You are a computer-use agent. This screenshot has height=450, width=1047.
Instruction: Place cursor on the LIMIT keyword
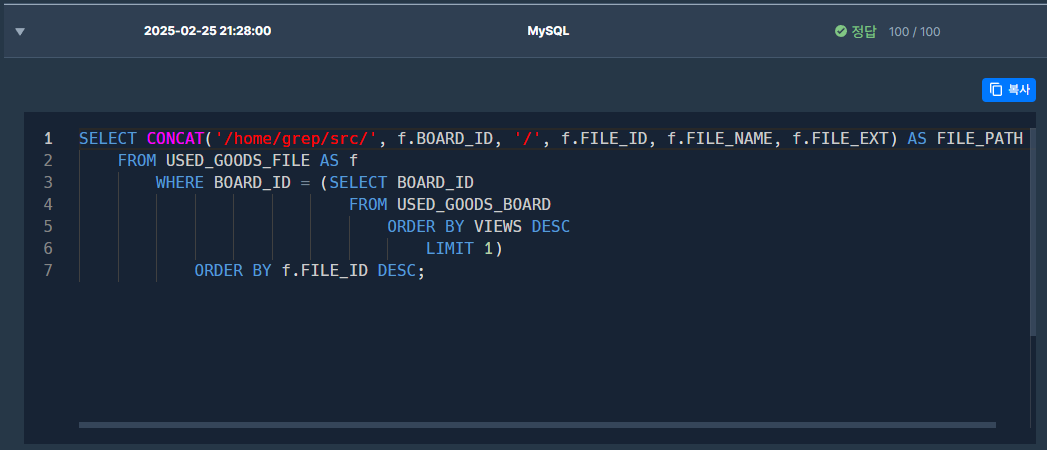450,248
